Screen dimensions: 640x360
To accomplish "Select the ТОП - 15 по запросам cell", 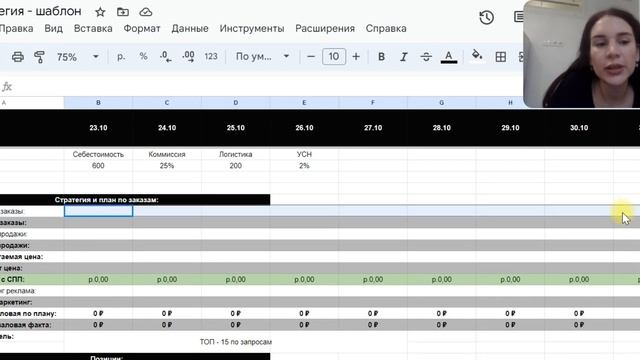I will tap(236, 342).
